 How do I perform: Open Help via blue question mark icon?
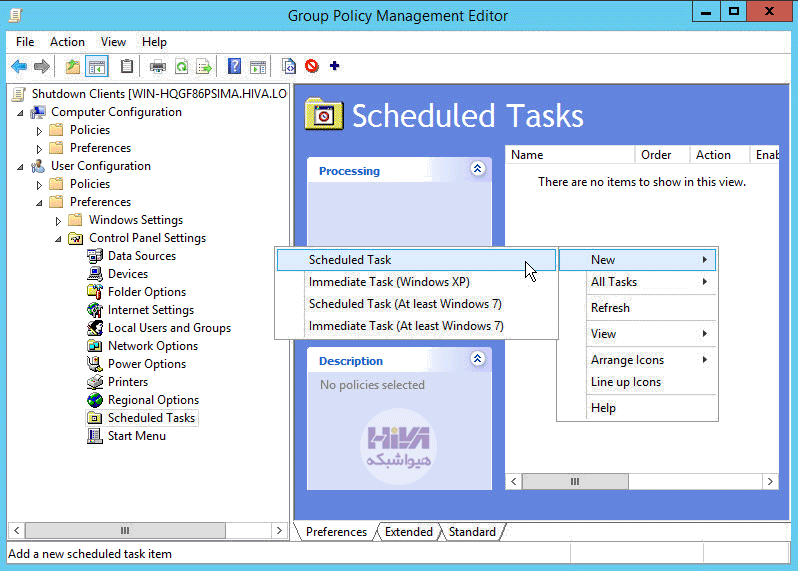(234, 66)
